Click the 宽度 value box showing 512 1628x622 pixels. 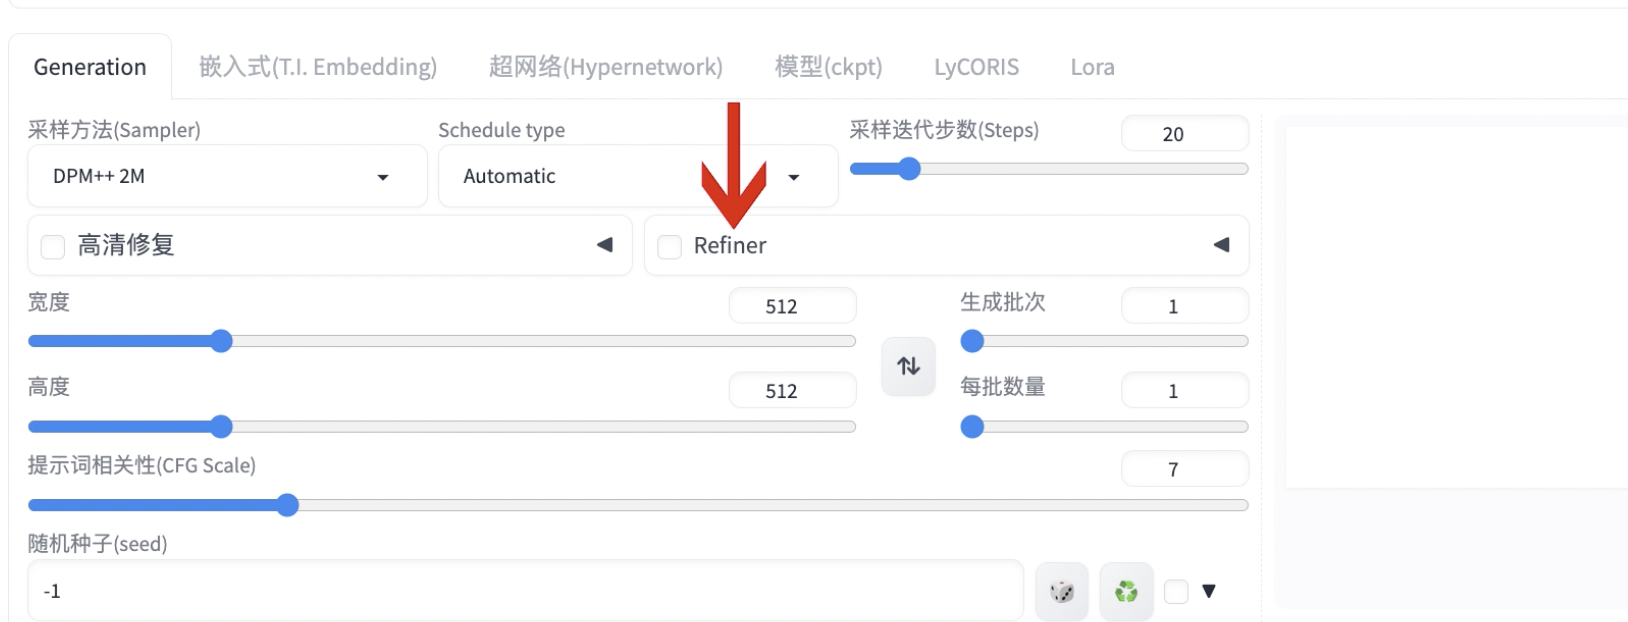(x=792, y=306)
